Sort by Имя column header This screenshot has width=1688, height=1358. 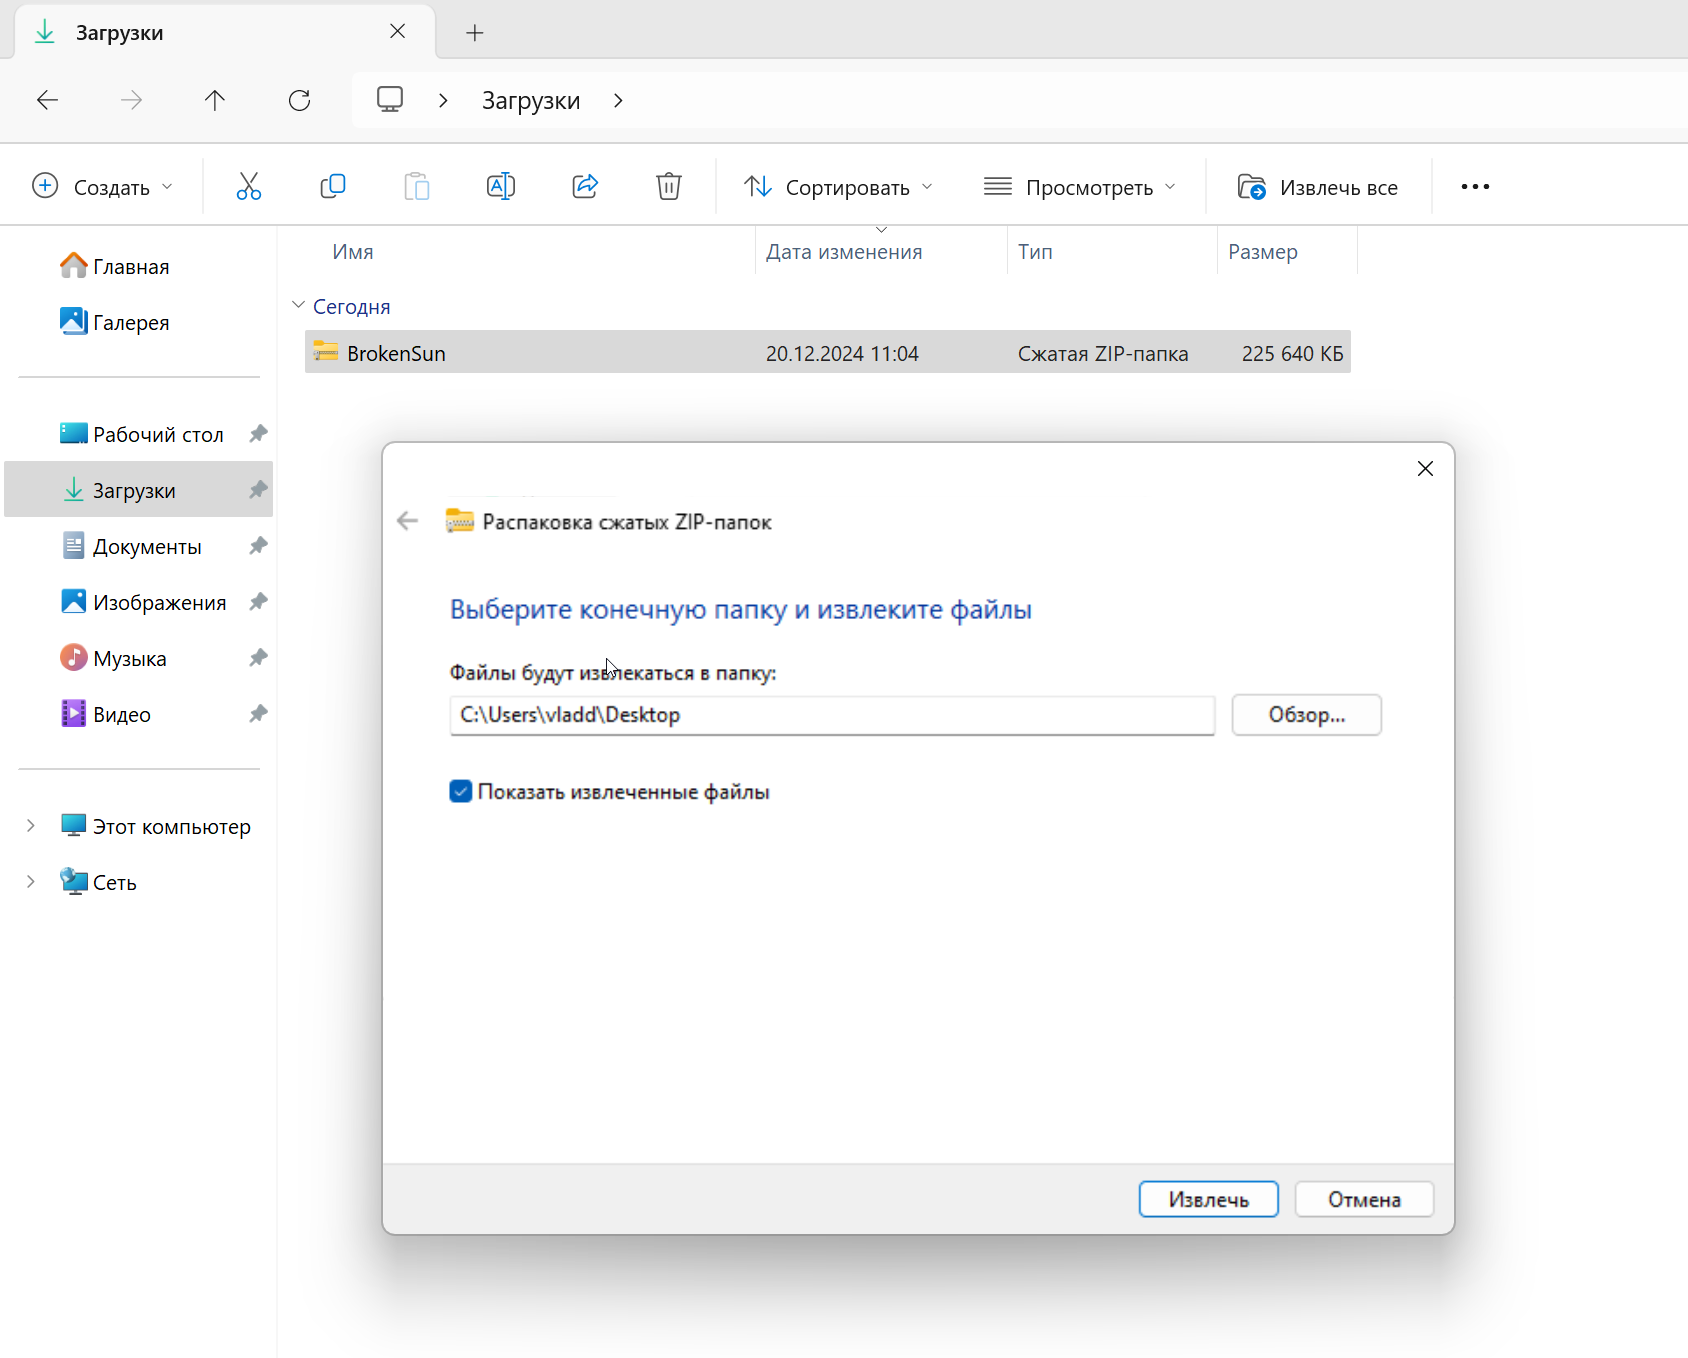point(353,252)
